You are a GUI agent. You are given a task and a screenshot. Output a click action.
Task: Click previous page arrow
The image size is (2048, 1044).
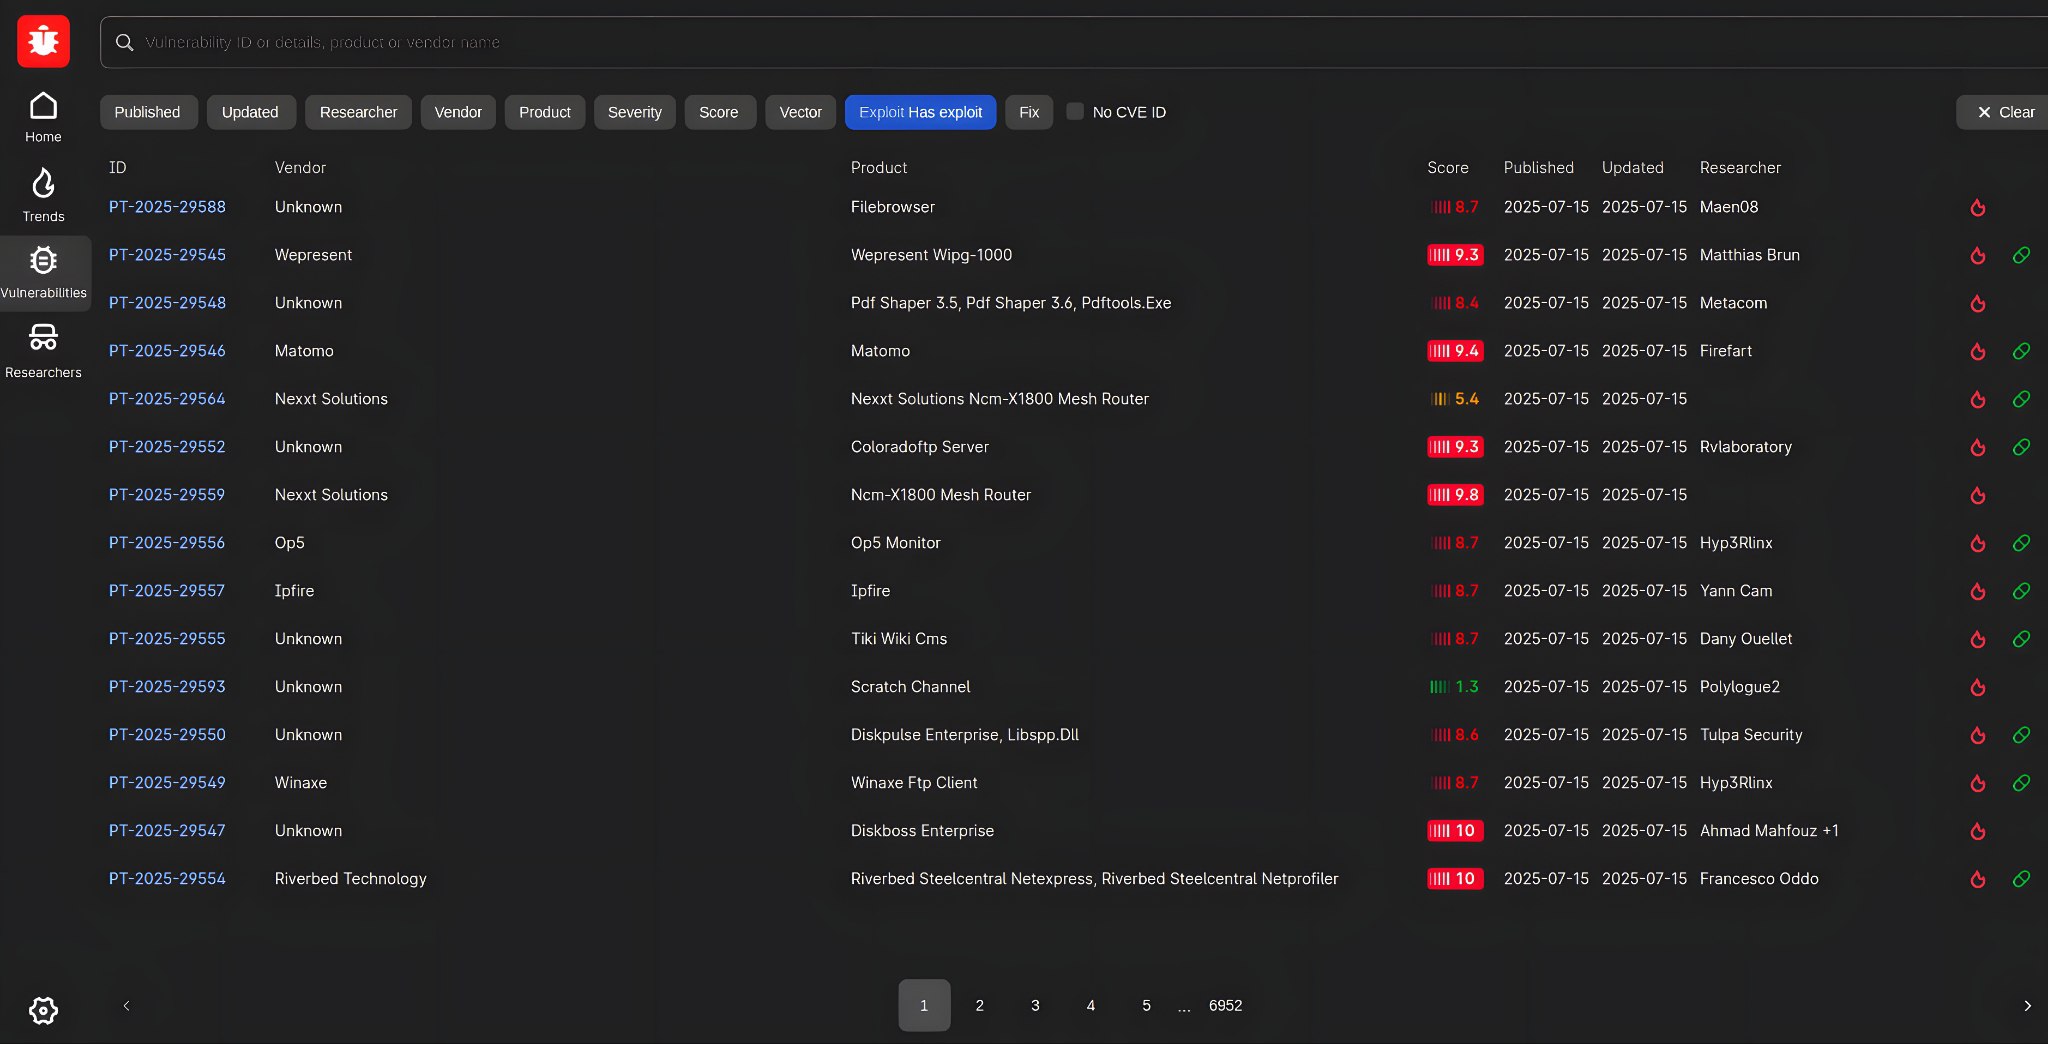click(126, 1005)
